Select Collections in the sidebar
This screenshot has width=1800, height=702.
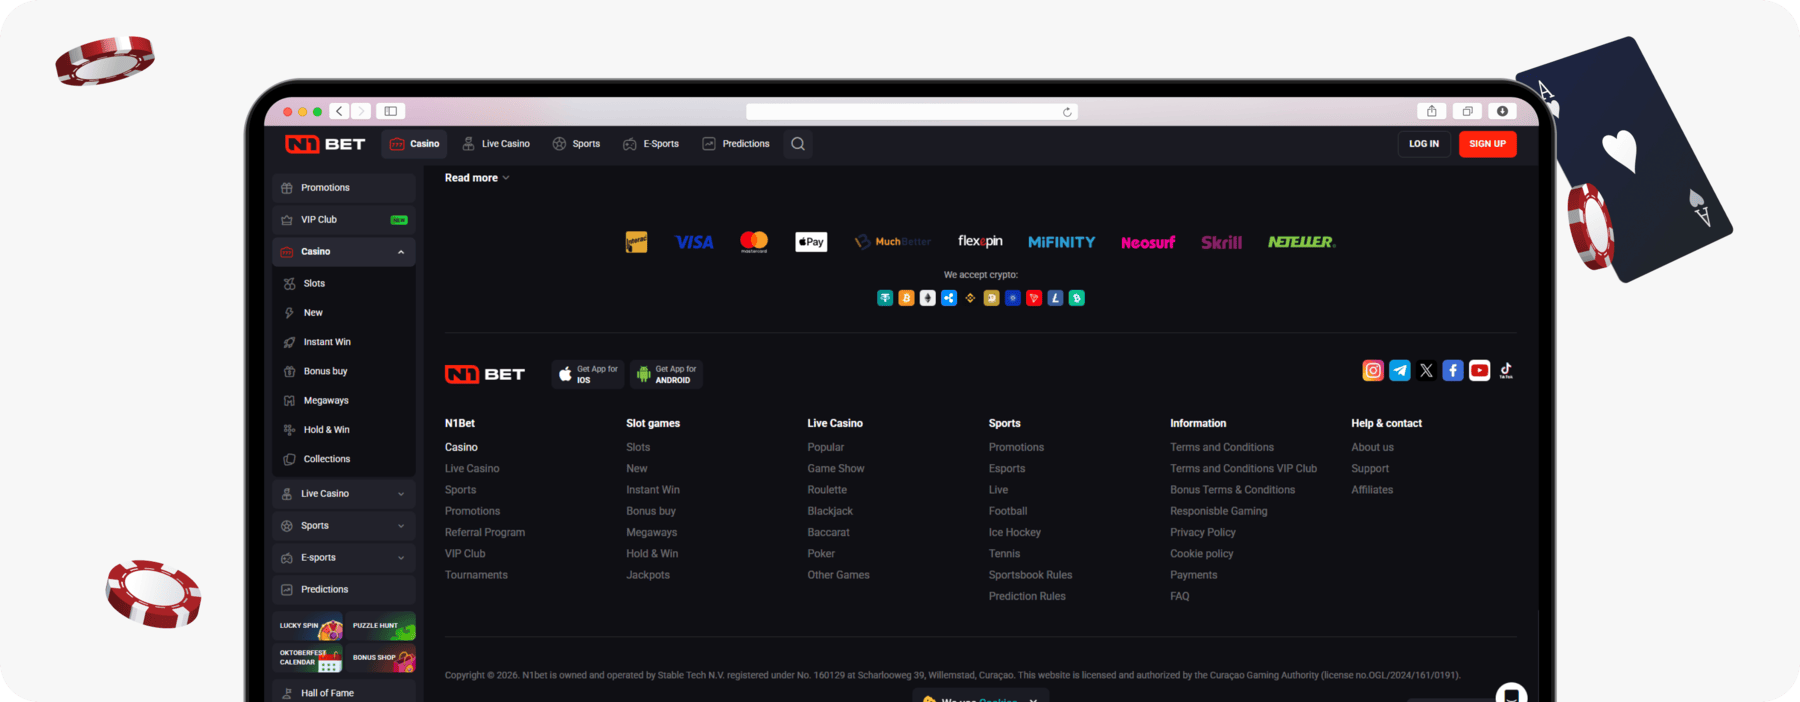point(344,459)
